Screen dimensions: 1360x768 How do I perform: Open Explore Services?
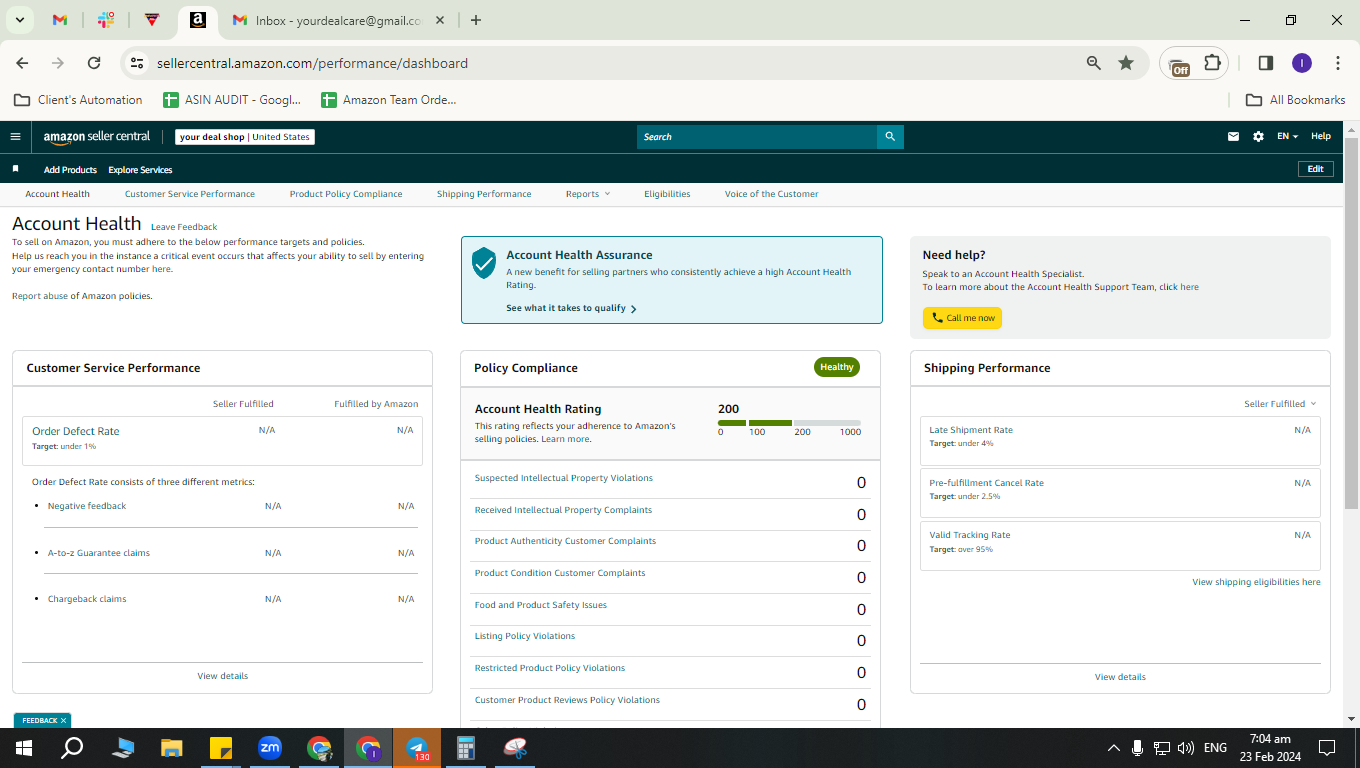[x=140, y=170]
